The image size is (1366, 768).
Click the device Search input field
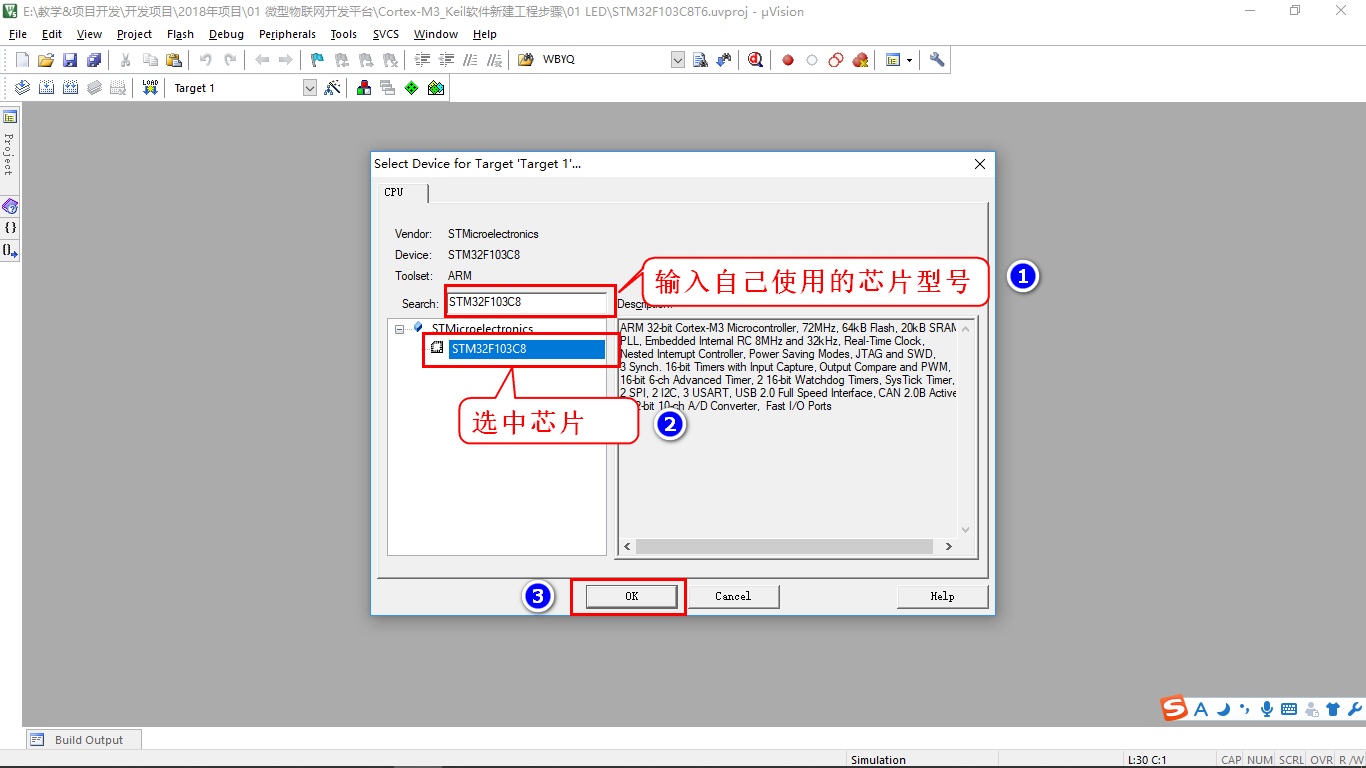tap(527, 302)
